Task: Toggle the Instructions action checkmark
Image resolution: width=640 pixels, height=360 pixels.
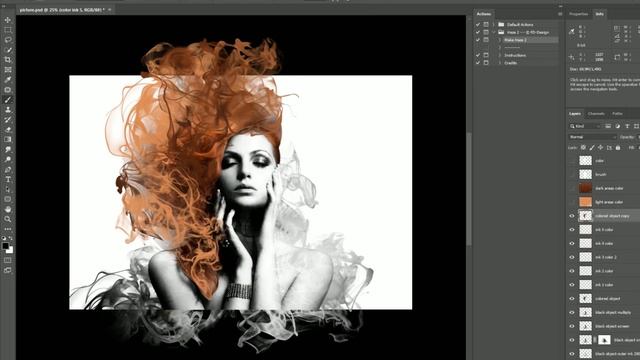Action: click(478, 55)
